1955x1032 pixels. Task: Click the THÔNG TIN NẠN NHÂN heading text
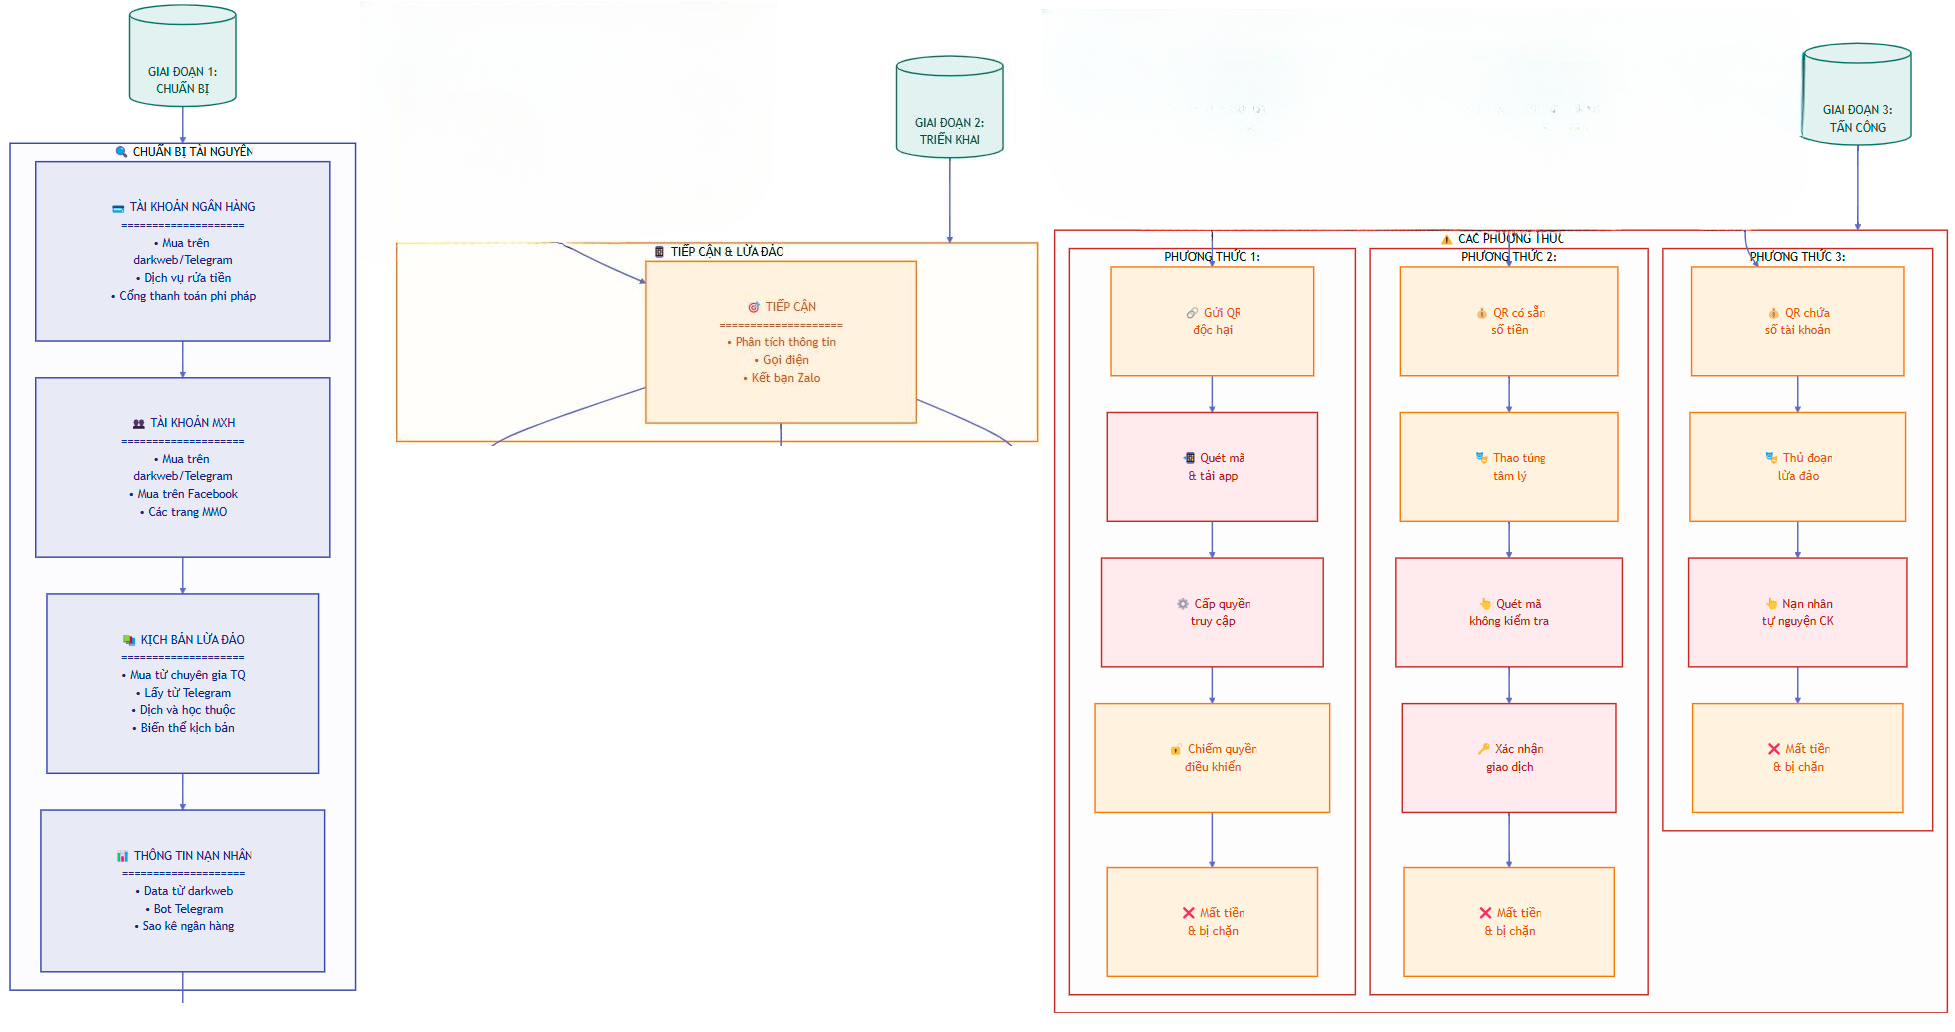(x=193, y=856)
